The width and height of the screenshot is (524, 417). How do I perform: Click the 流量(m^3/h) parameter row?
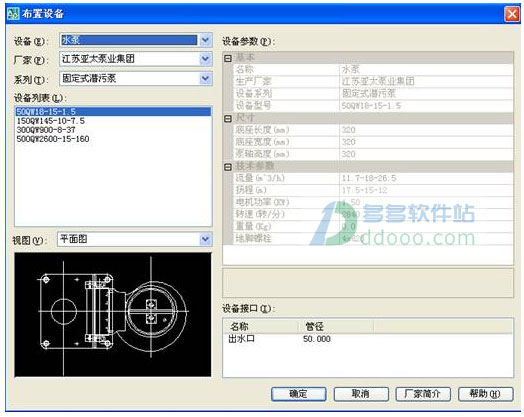pyautogui.click(x=373, y=178)
